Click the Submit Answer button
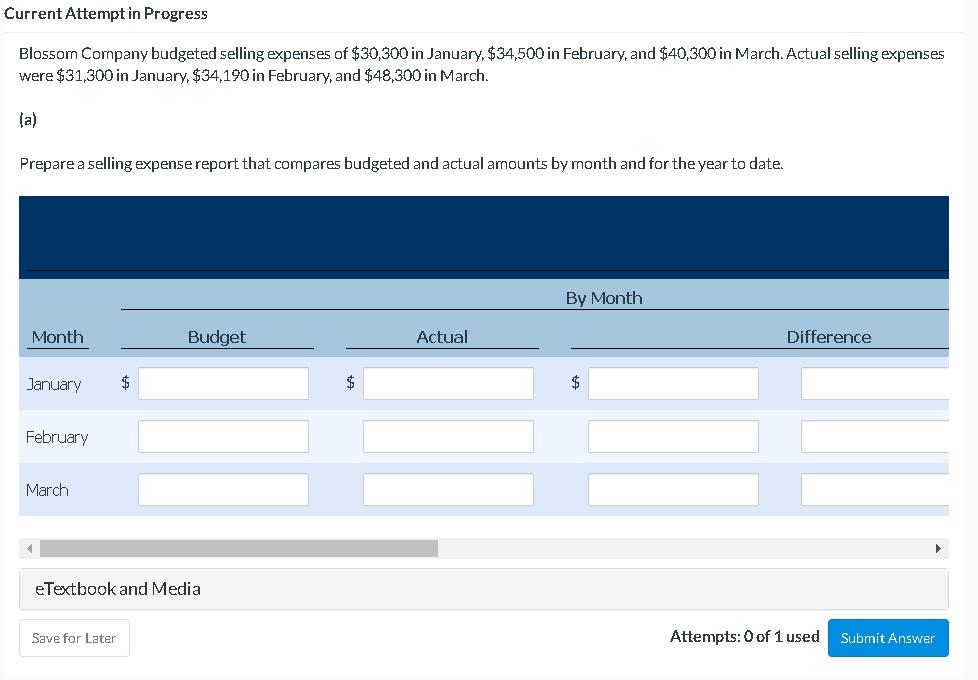 888,638
